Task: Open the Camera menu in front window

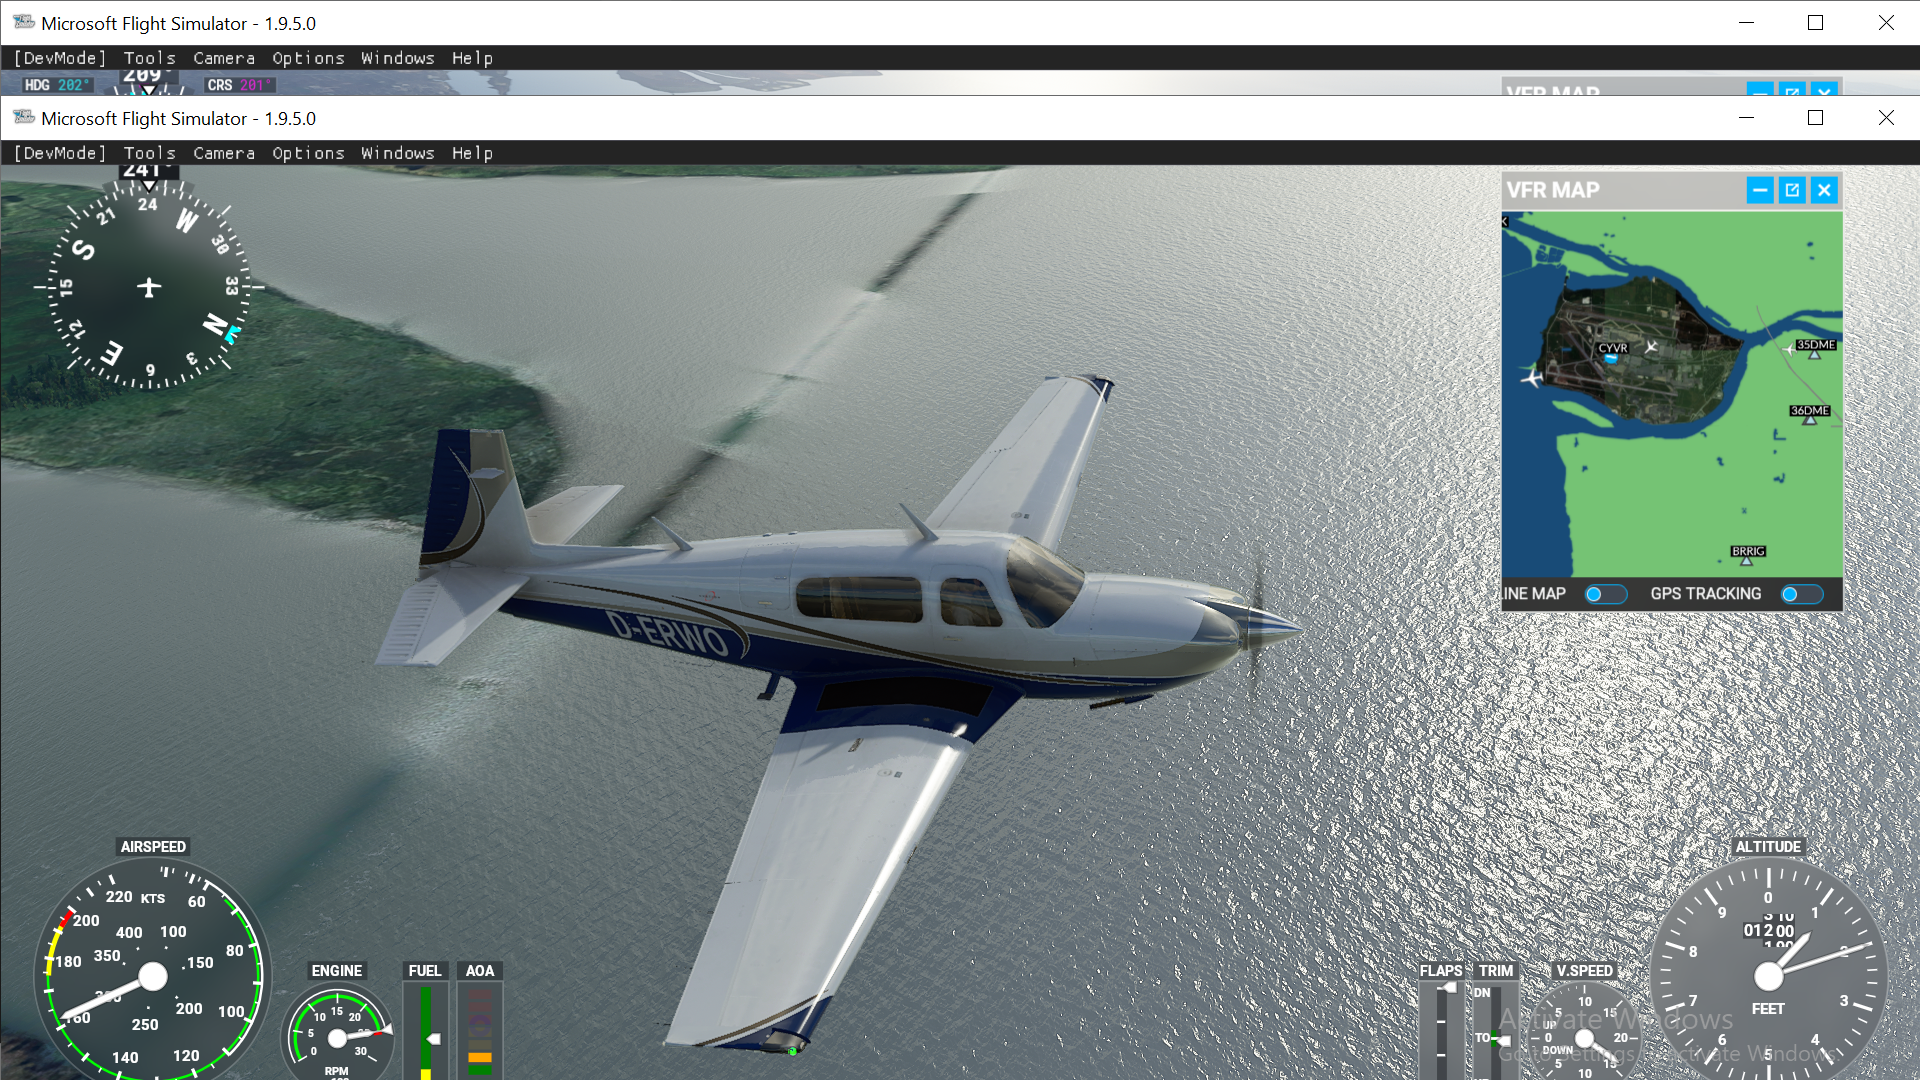Action: (x=224, y=153)
